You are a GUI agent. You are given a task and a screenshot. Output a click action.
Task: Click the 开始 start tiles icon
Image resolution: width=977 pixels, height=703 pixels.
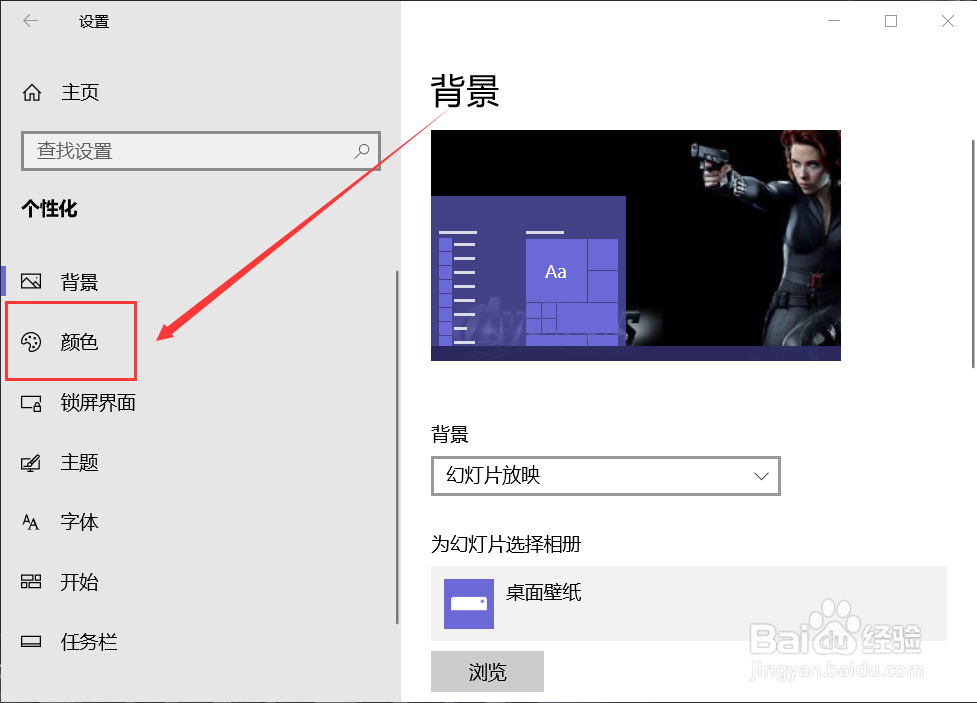click(31, 581)
